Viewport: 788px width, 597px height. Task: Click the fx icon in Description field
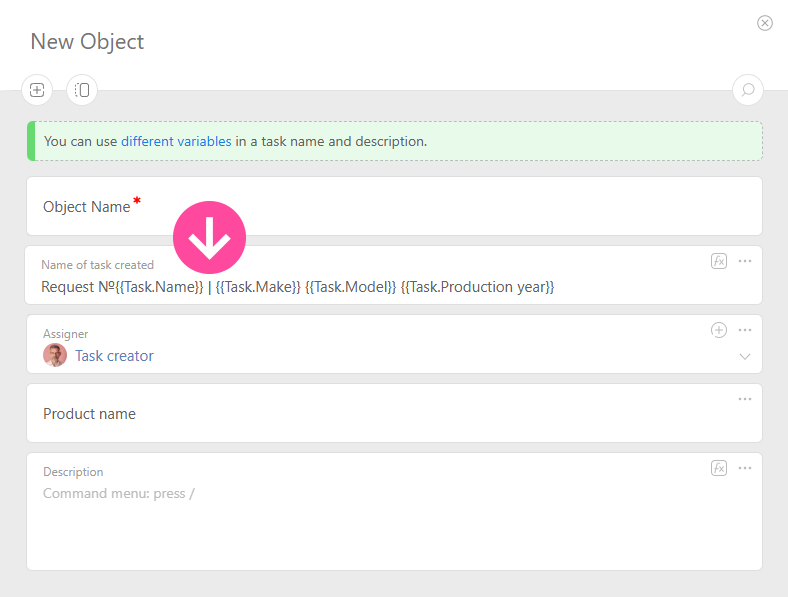coord(719,468)
